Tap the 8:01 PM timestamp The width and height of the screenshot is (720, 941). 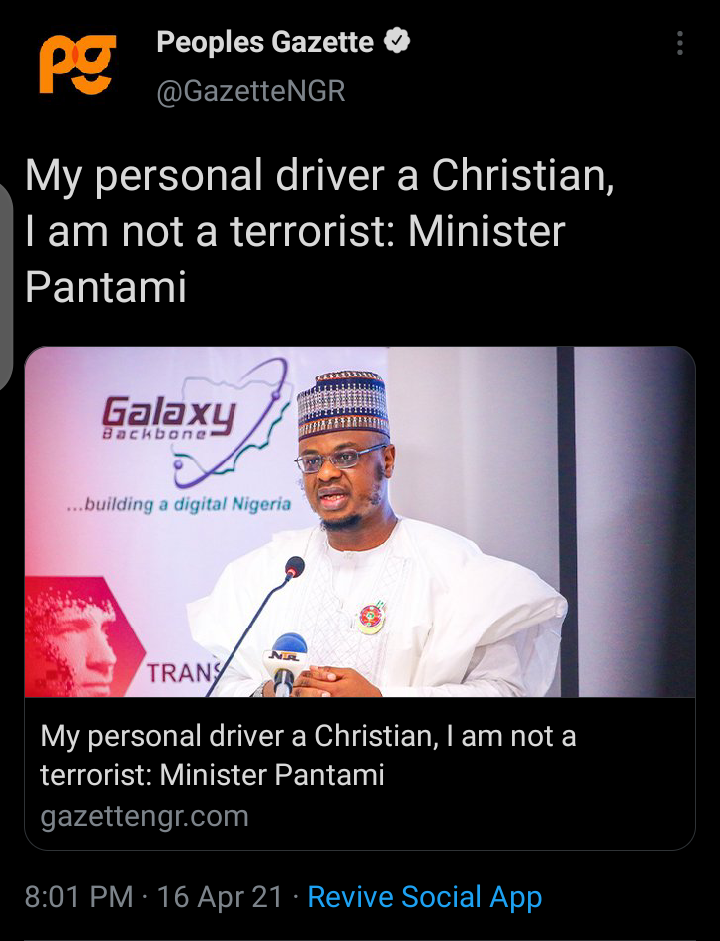(x=79, y=897)
